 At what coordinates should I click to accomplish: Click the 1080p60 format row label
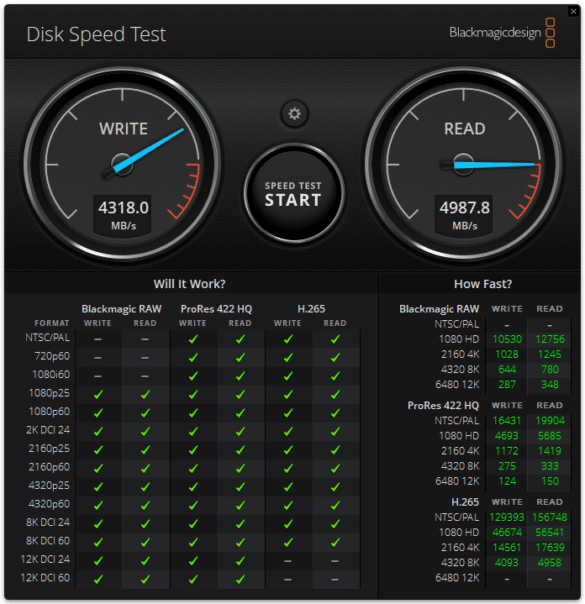[50, 411]
